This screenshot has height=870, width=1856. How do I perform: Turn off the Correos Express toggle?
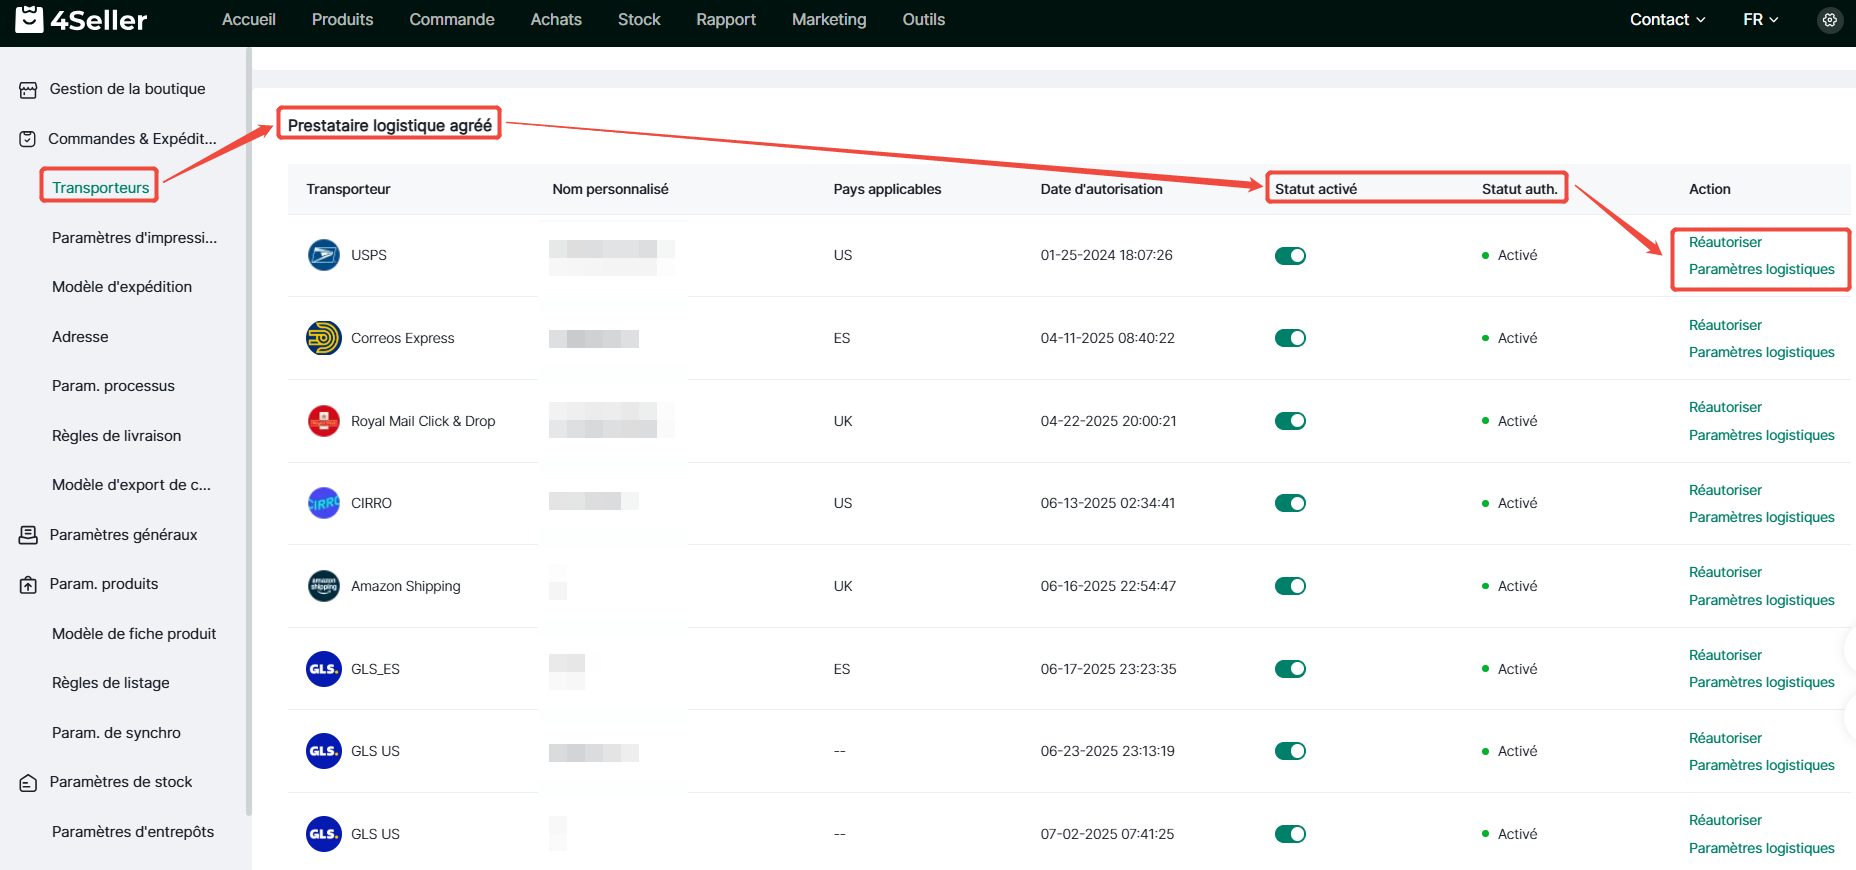tap(1290, 338)
